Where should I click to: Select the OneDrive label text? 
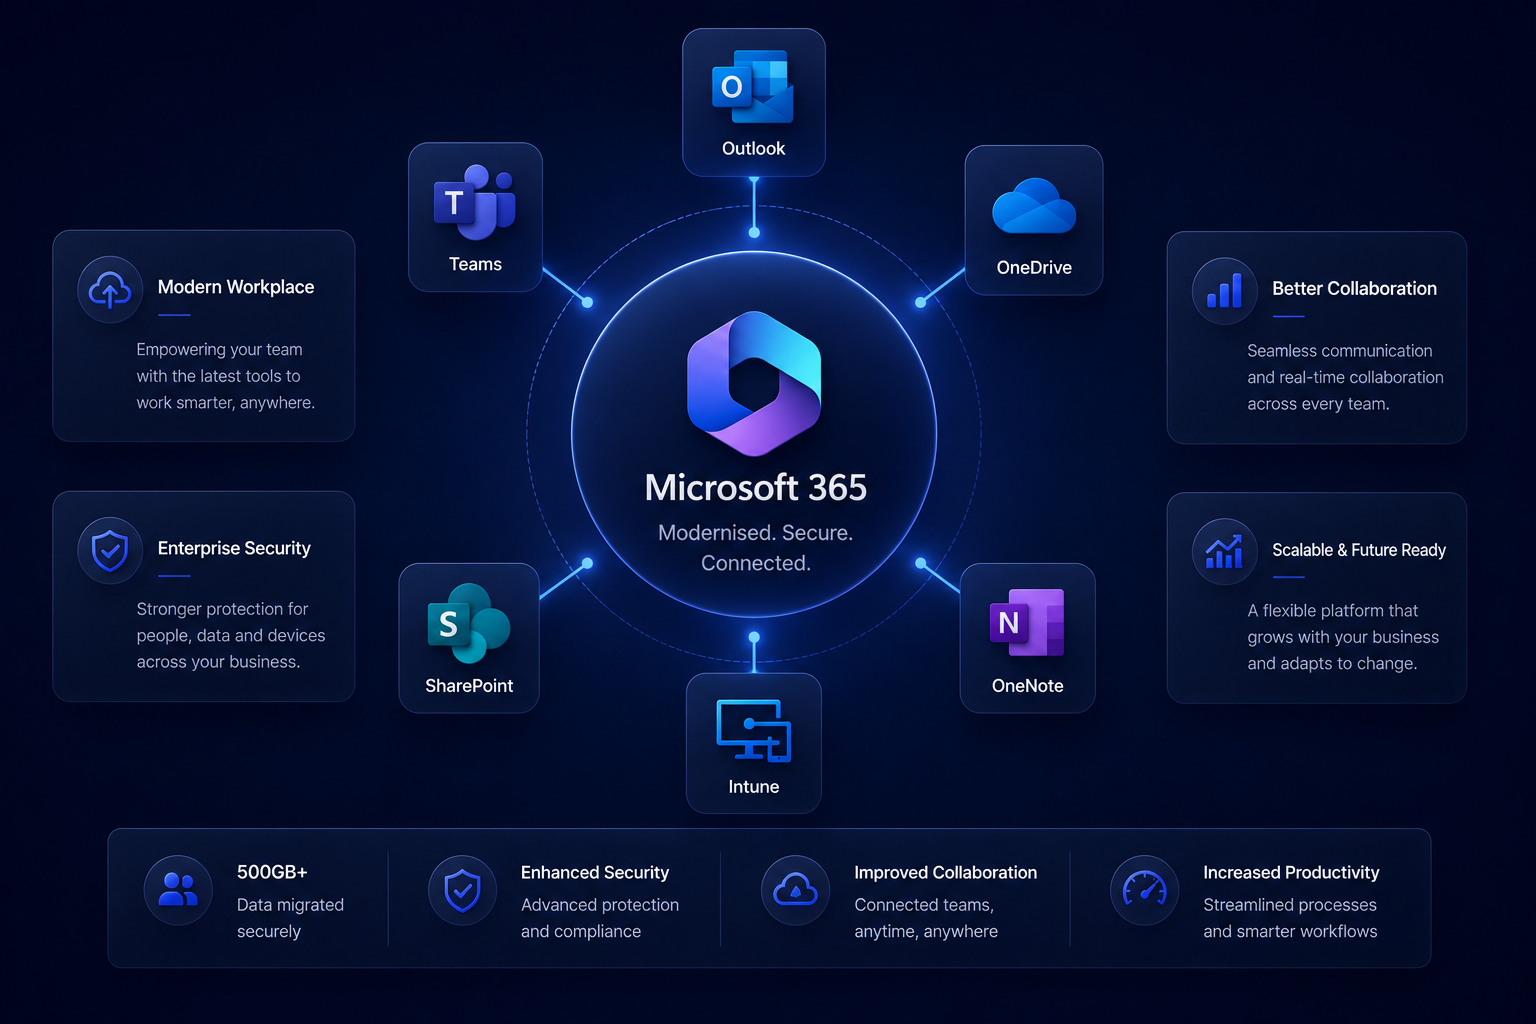(1034, 268)
